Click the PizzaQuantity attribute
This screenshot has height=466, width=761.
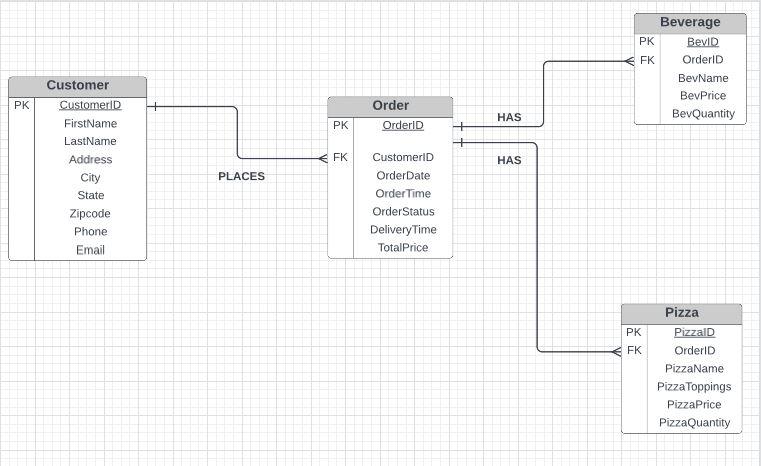pos(695,422)
